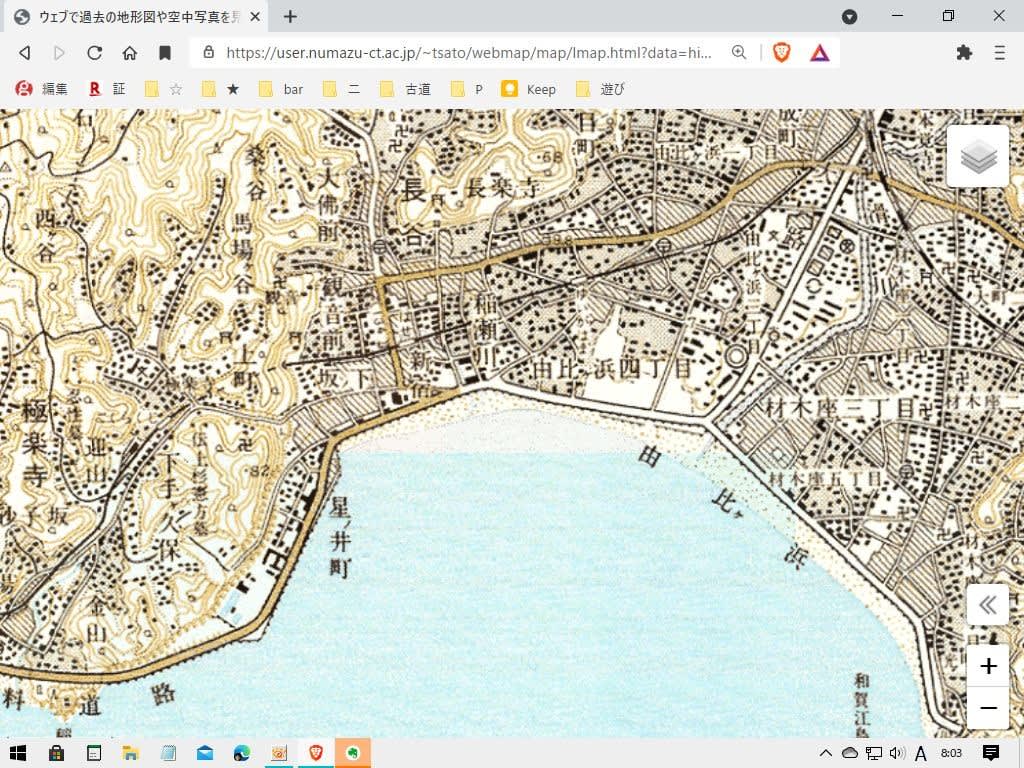The height and width of the screenshot is (768, 1024).
Task: Click the 星ノ井町 label on map
Action: click(x=340, y=536)
